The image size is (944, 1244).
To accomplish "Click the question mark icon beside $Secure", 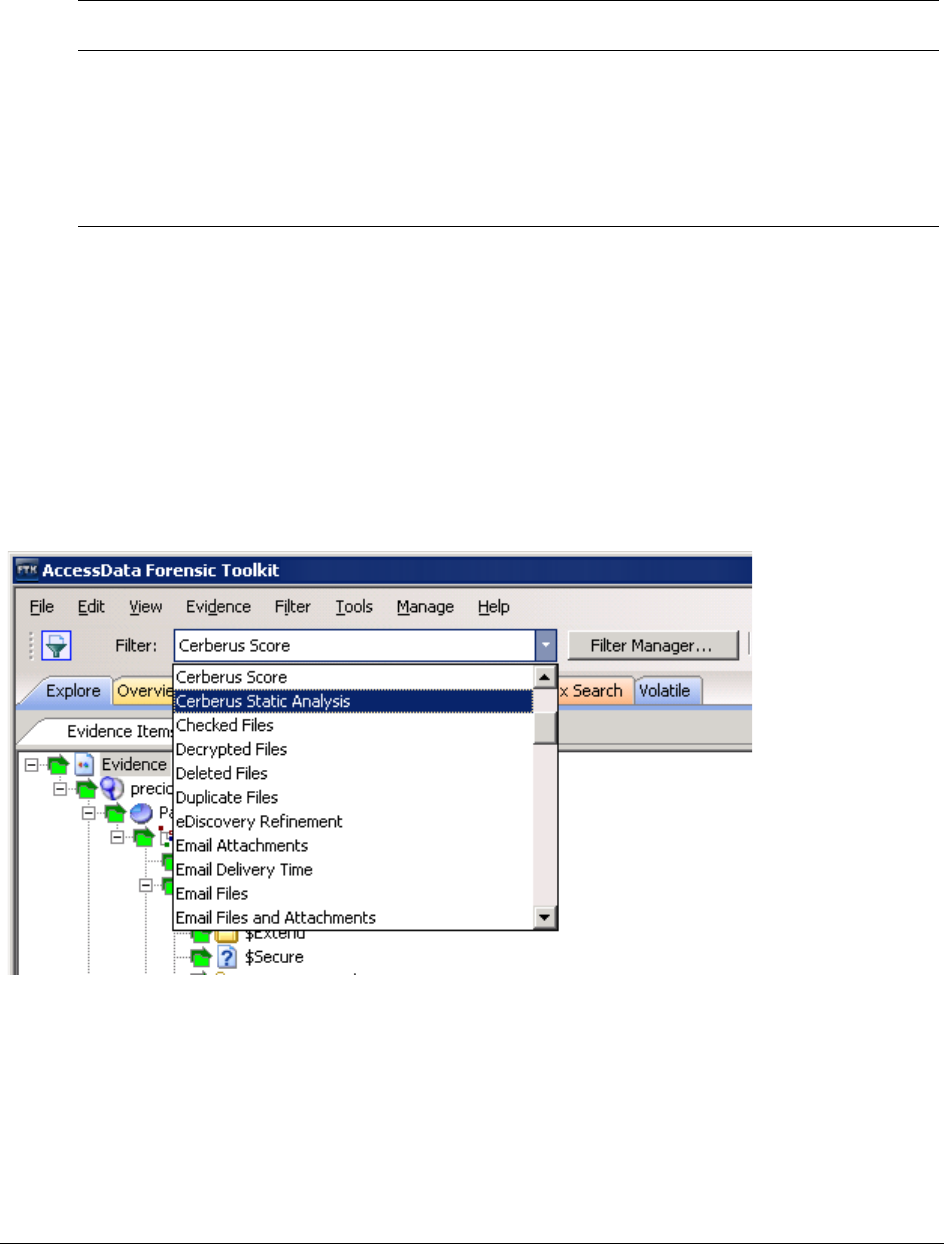I will click(225, 957).
